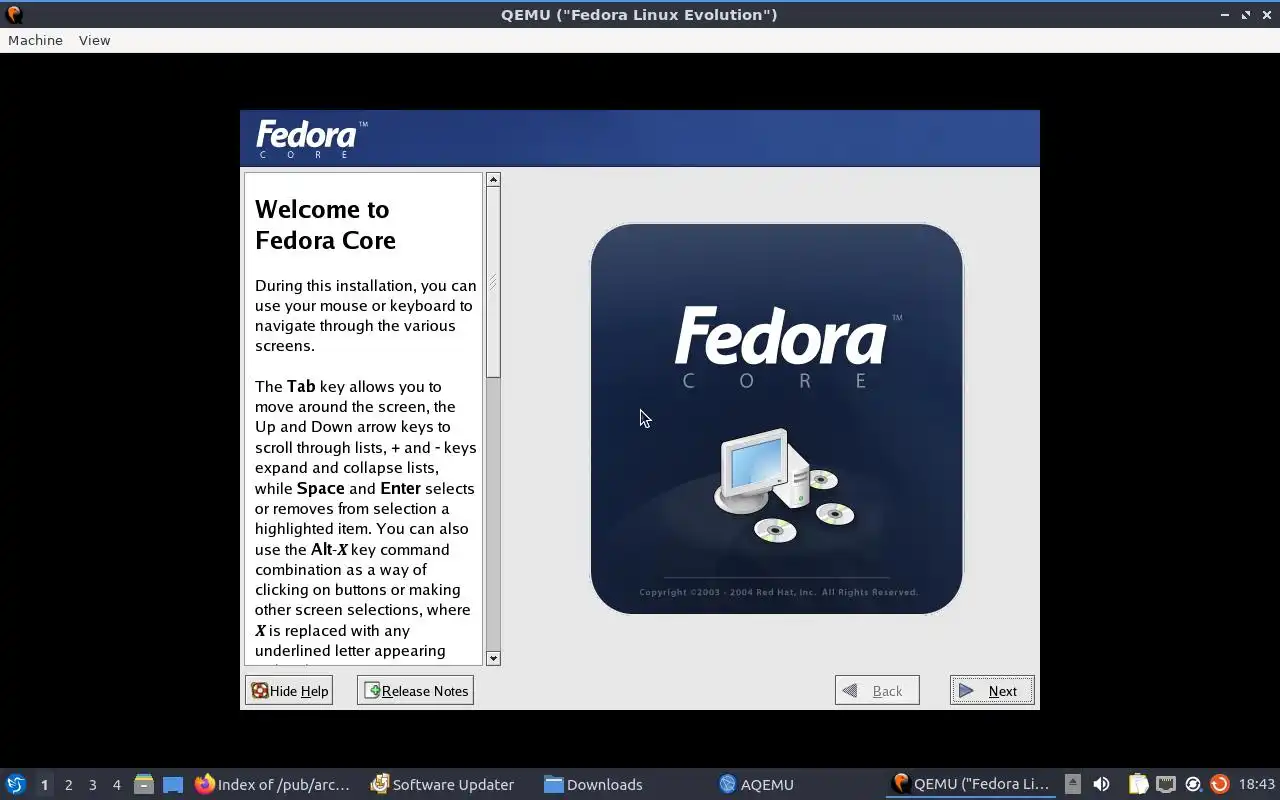Switch to workspace 3
Screen dimensions: 1280x800
coord(92,785)
